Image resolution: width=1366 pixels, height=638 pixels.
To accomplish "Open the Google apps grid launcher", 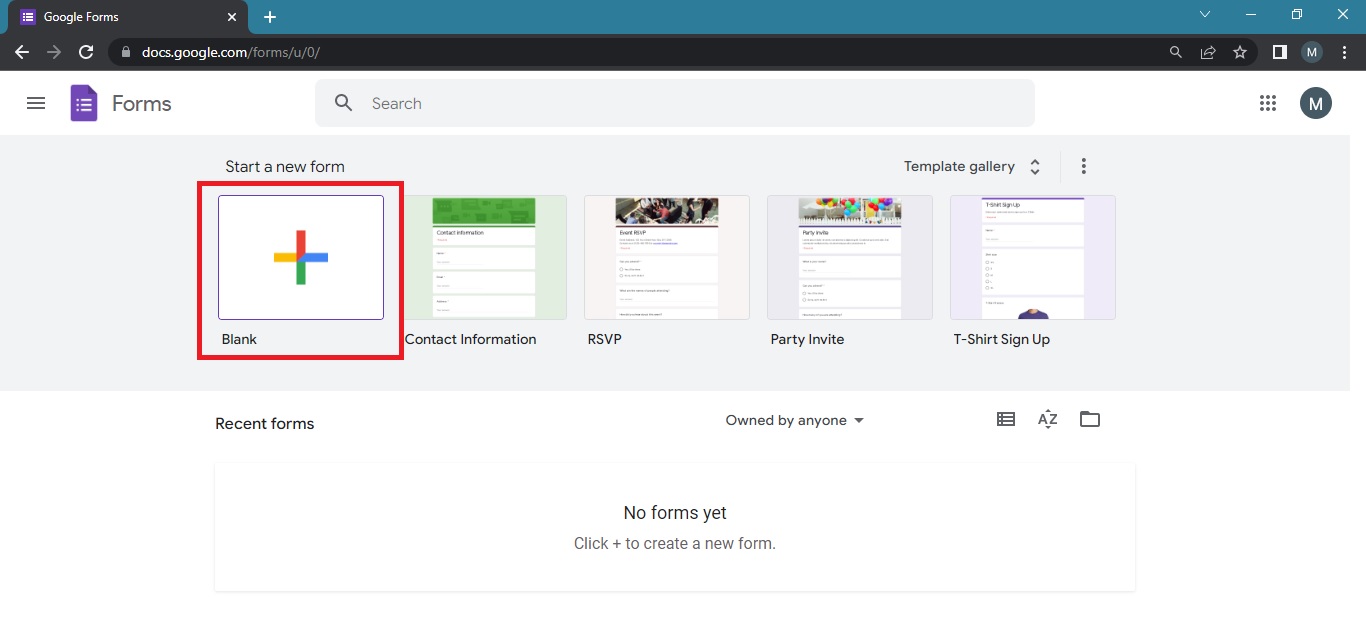I will pos(1268,103).
